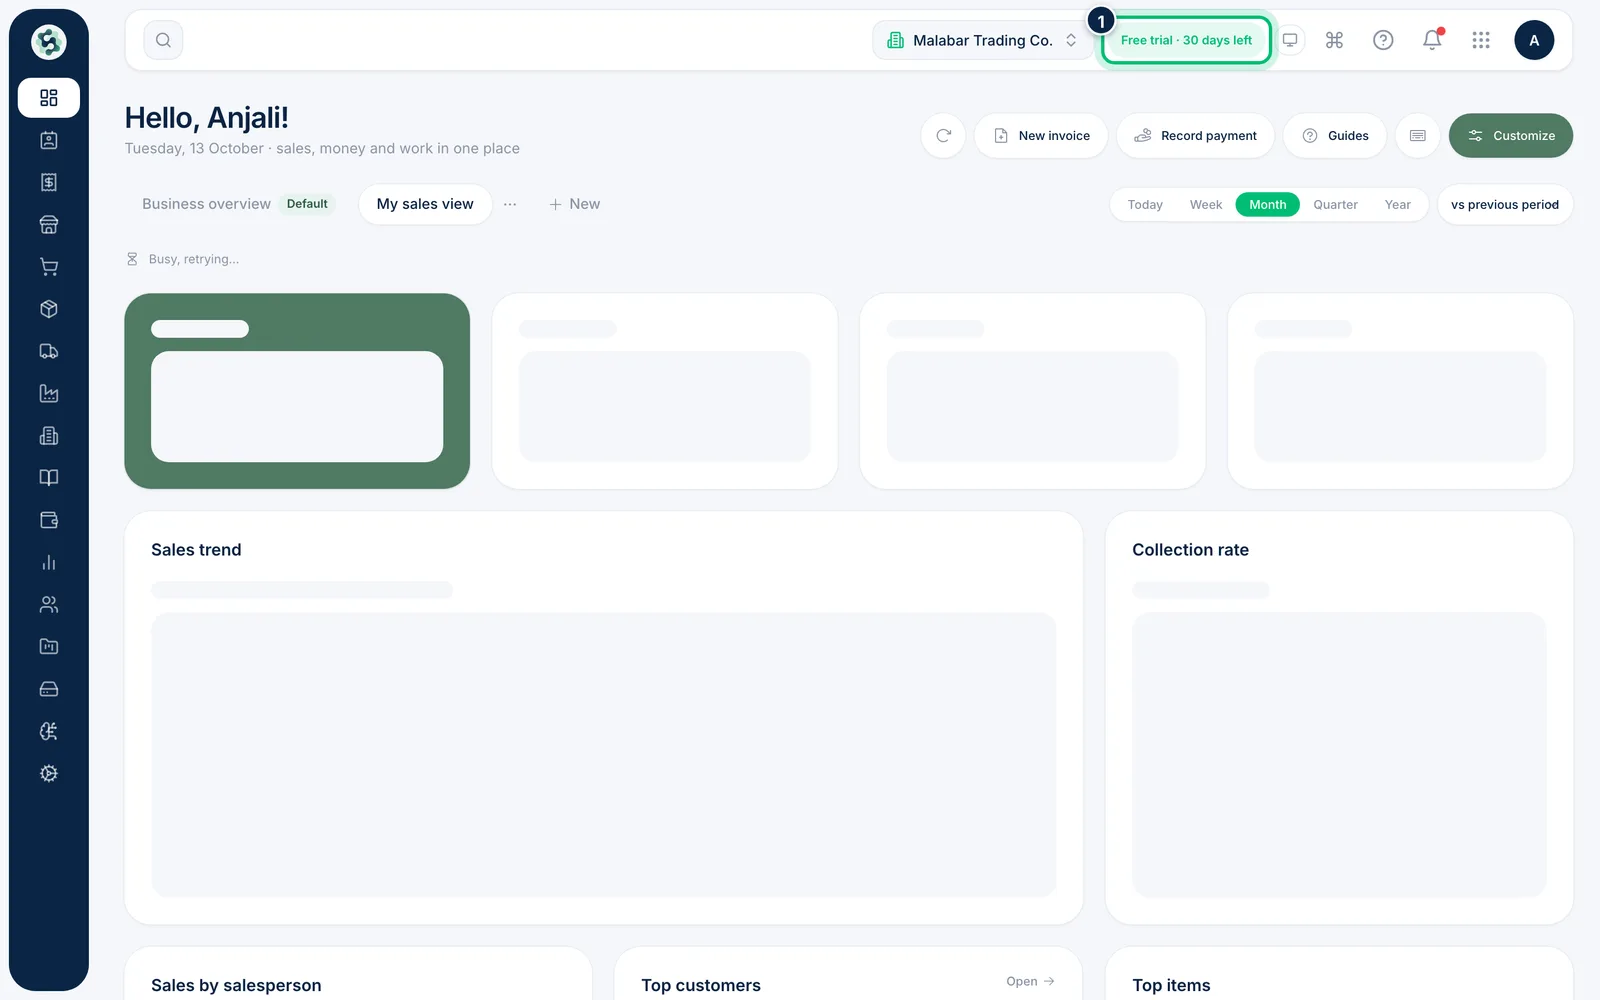Open the apps grid launcher icon
The height and width of the screenshot is (1000, 1600).
(x=1481, y=40)
